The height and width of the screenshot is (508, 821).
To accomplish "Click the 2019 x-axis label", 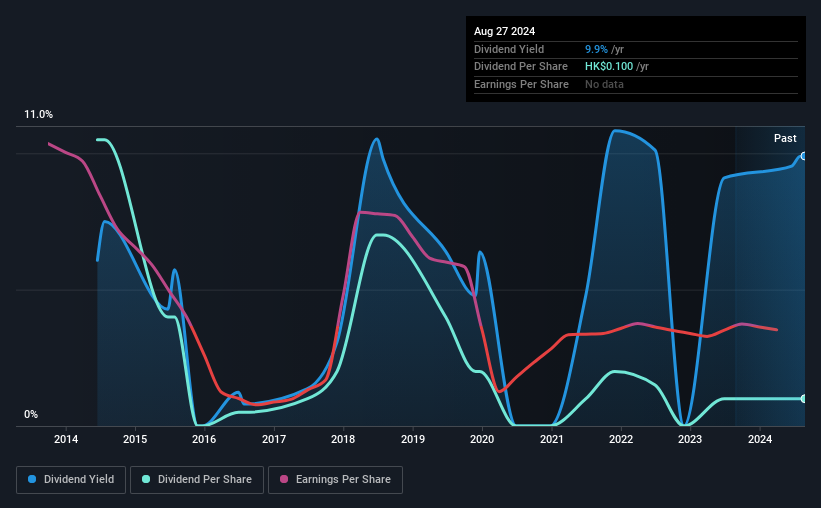I will click(413, 439).
